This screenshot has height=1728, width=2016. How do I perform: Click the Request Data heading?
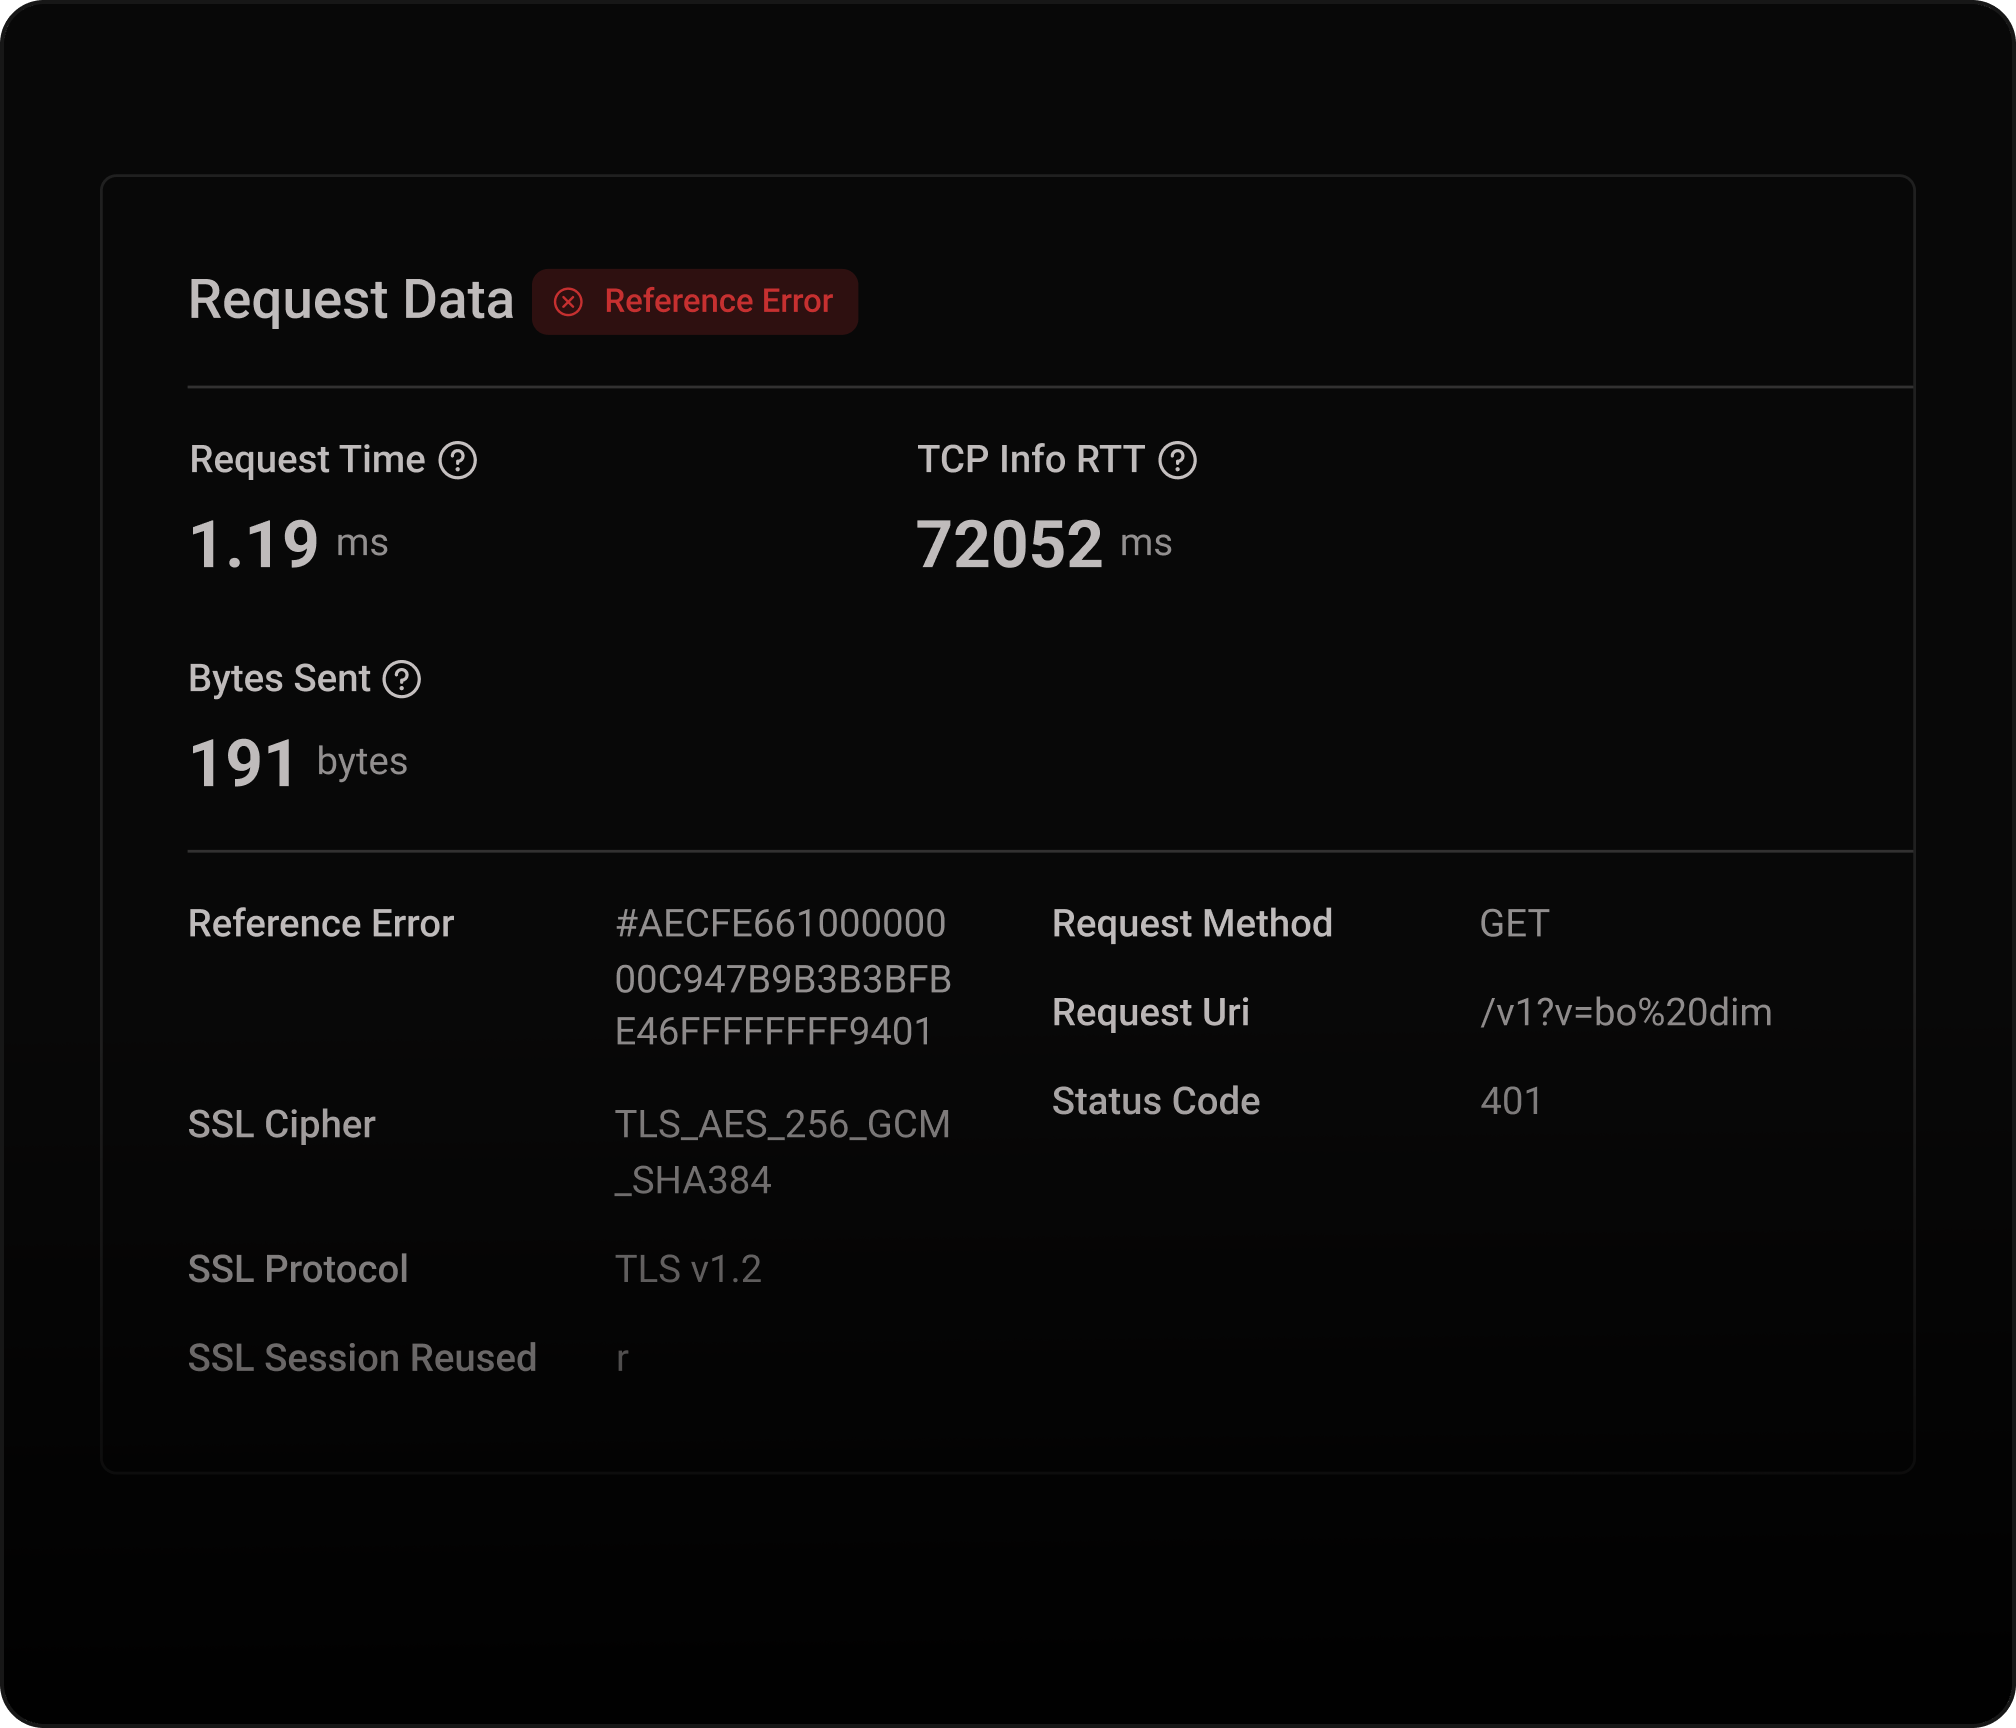[x=351, y=300]
